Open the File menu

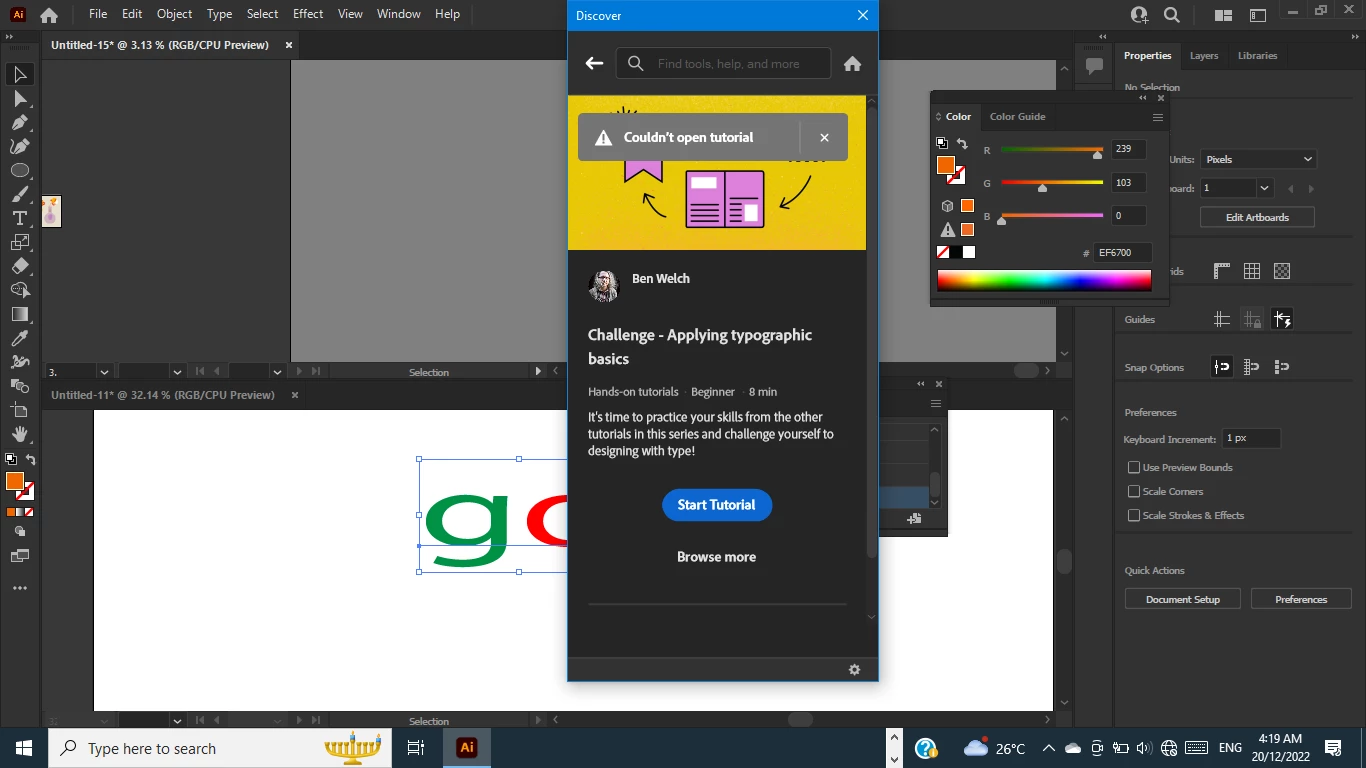point(98,14)
